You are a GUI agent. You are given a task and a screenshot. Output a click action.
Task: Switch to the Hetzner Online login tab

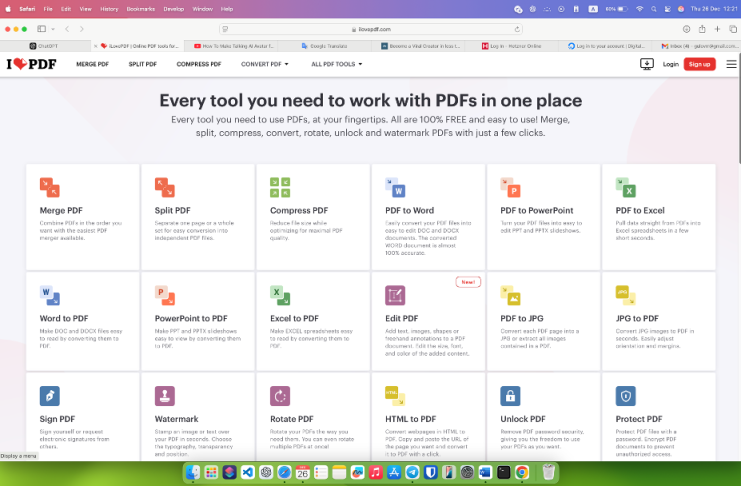click(x=511, y=46)
